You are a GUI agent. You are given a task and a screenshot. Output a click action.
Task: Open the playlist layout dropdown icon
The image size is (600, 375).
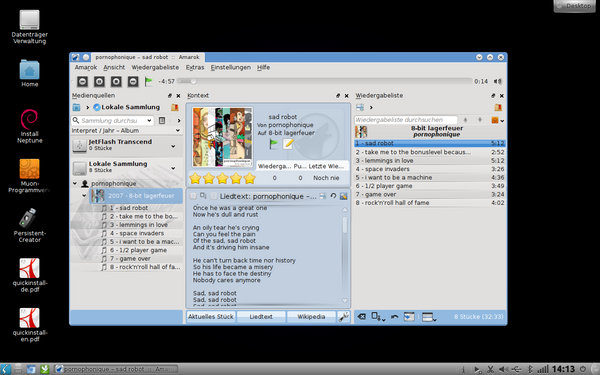pos(429,317)
